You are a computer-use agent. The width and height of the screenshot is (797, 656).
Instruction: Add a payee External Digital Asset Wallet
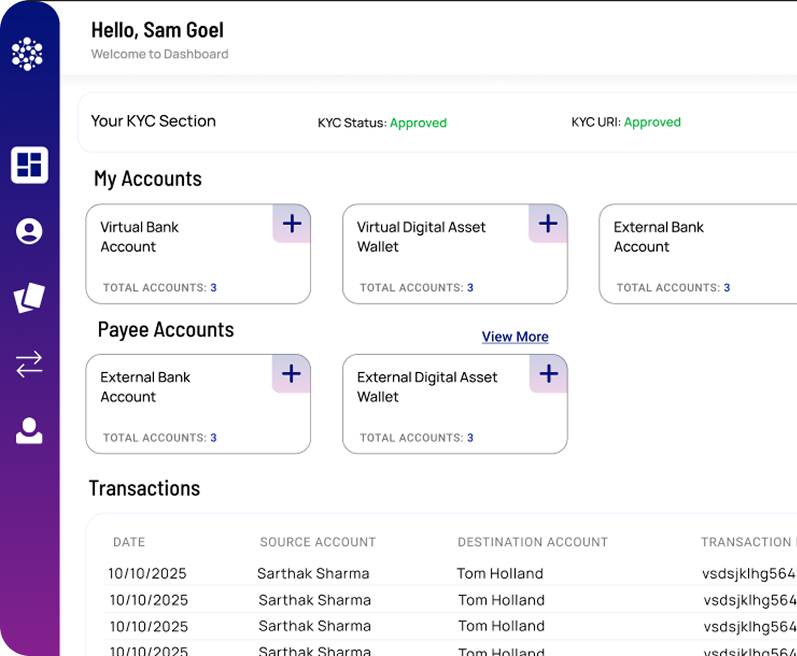tap(547, 374)
